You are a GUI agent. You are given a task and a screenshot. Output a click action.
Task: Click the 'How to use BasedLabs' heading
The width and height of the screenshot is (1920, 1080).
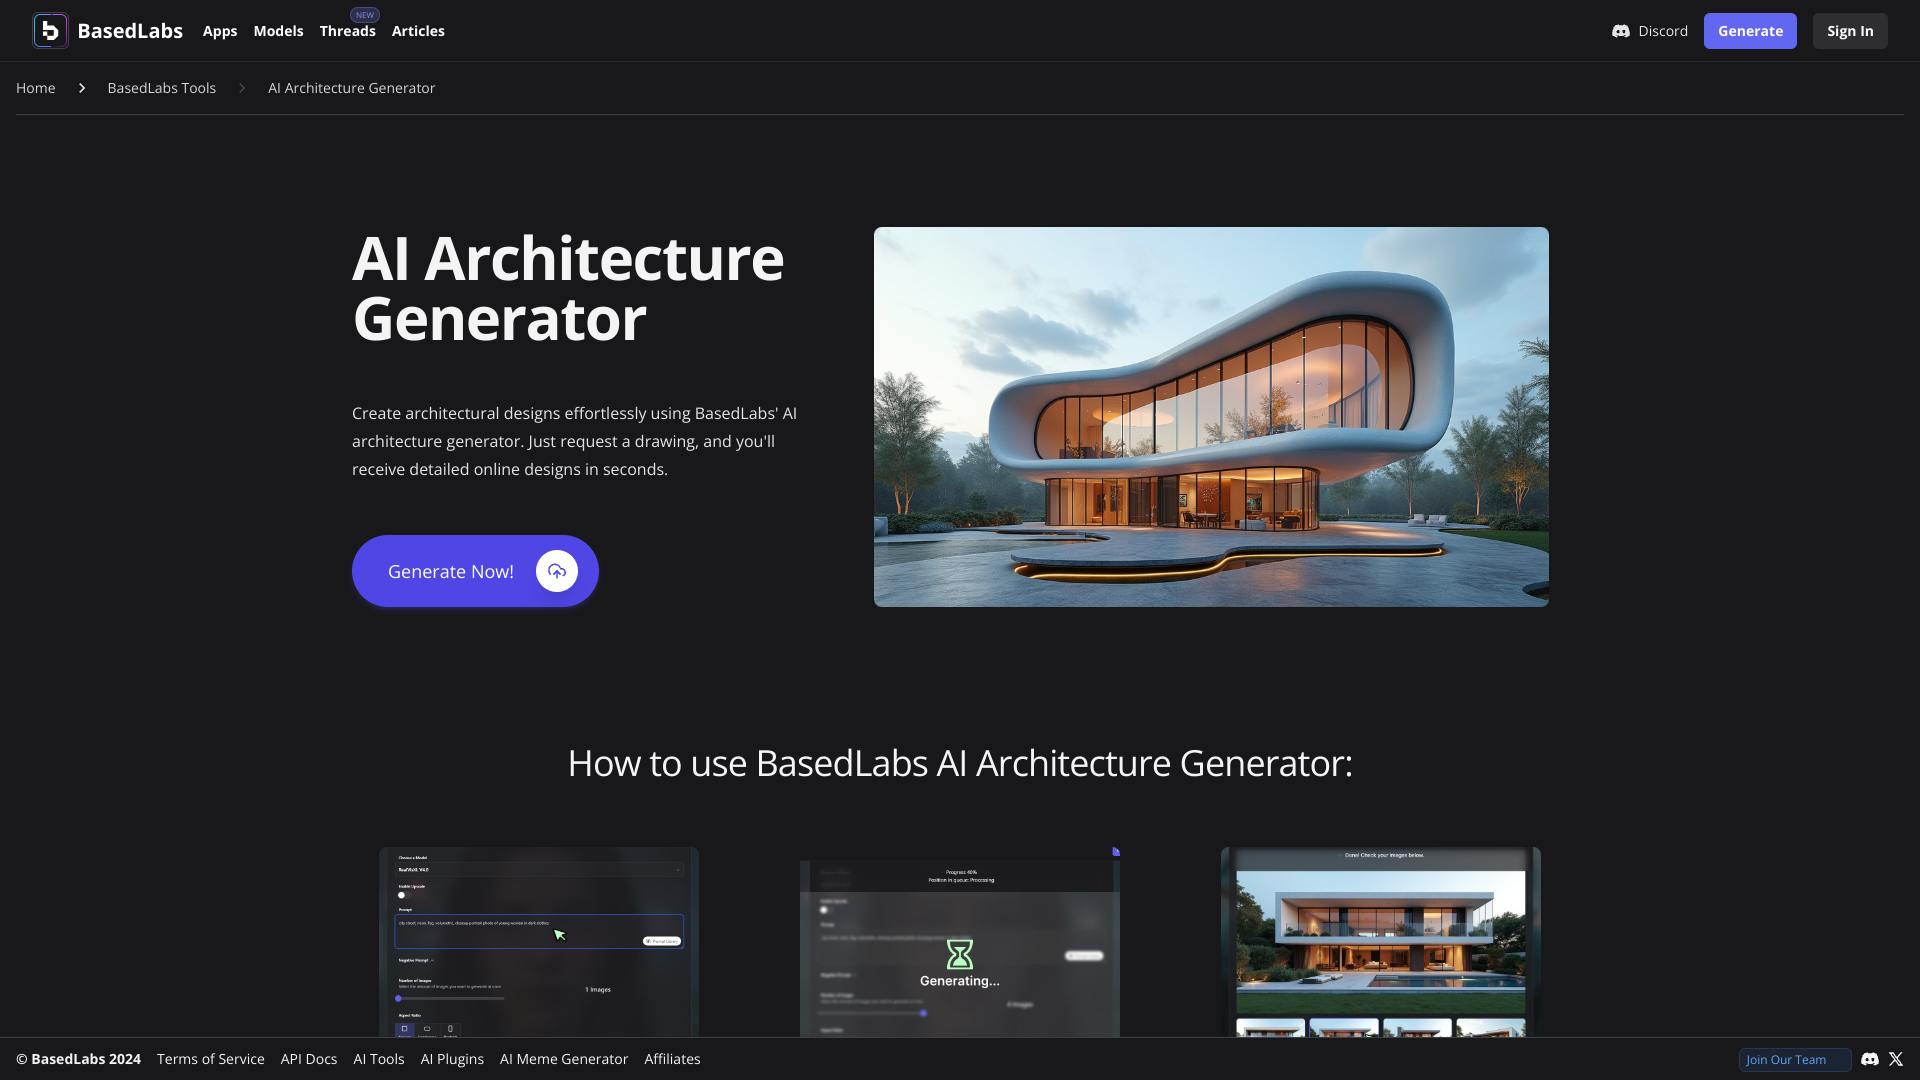[960, 763]
